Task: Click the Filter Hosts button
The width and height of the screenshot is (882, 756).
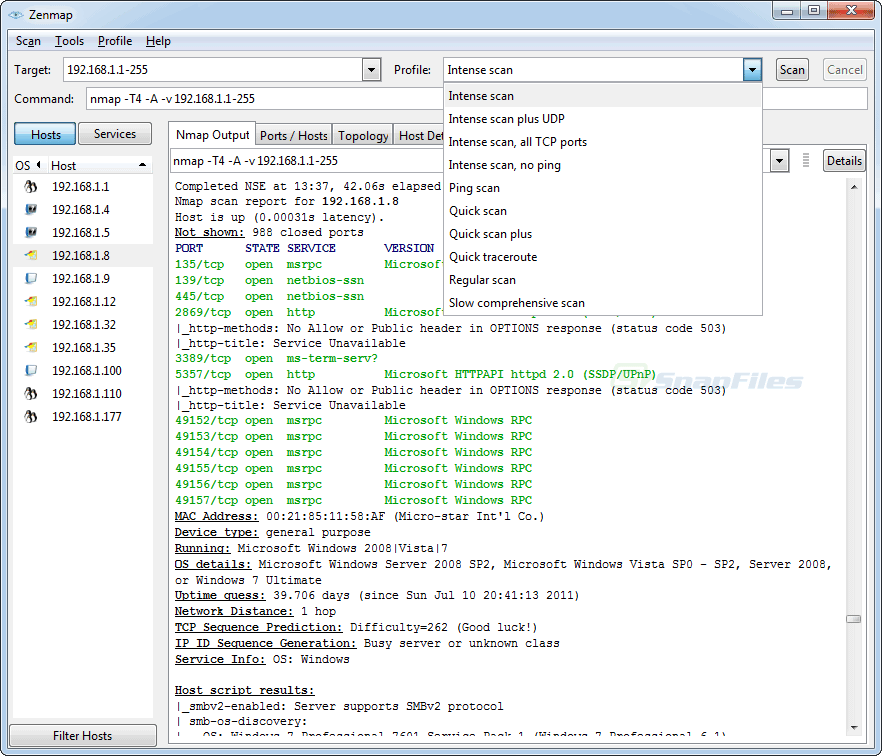Action: (83, 735)
